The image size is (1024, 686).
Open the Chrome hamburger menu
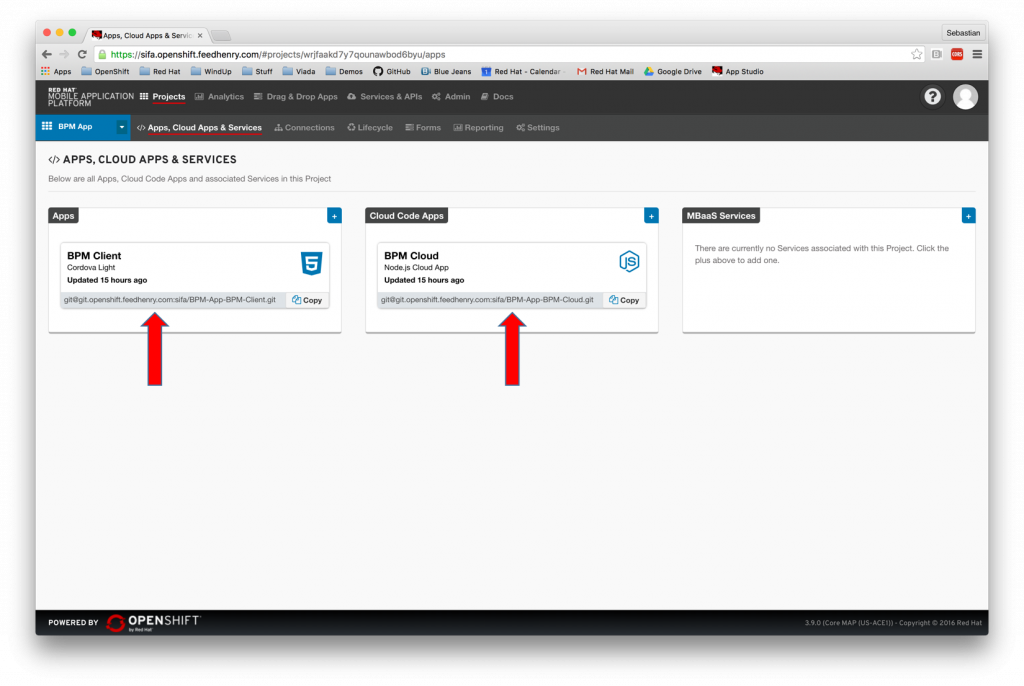point(977,54)
